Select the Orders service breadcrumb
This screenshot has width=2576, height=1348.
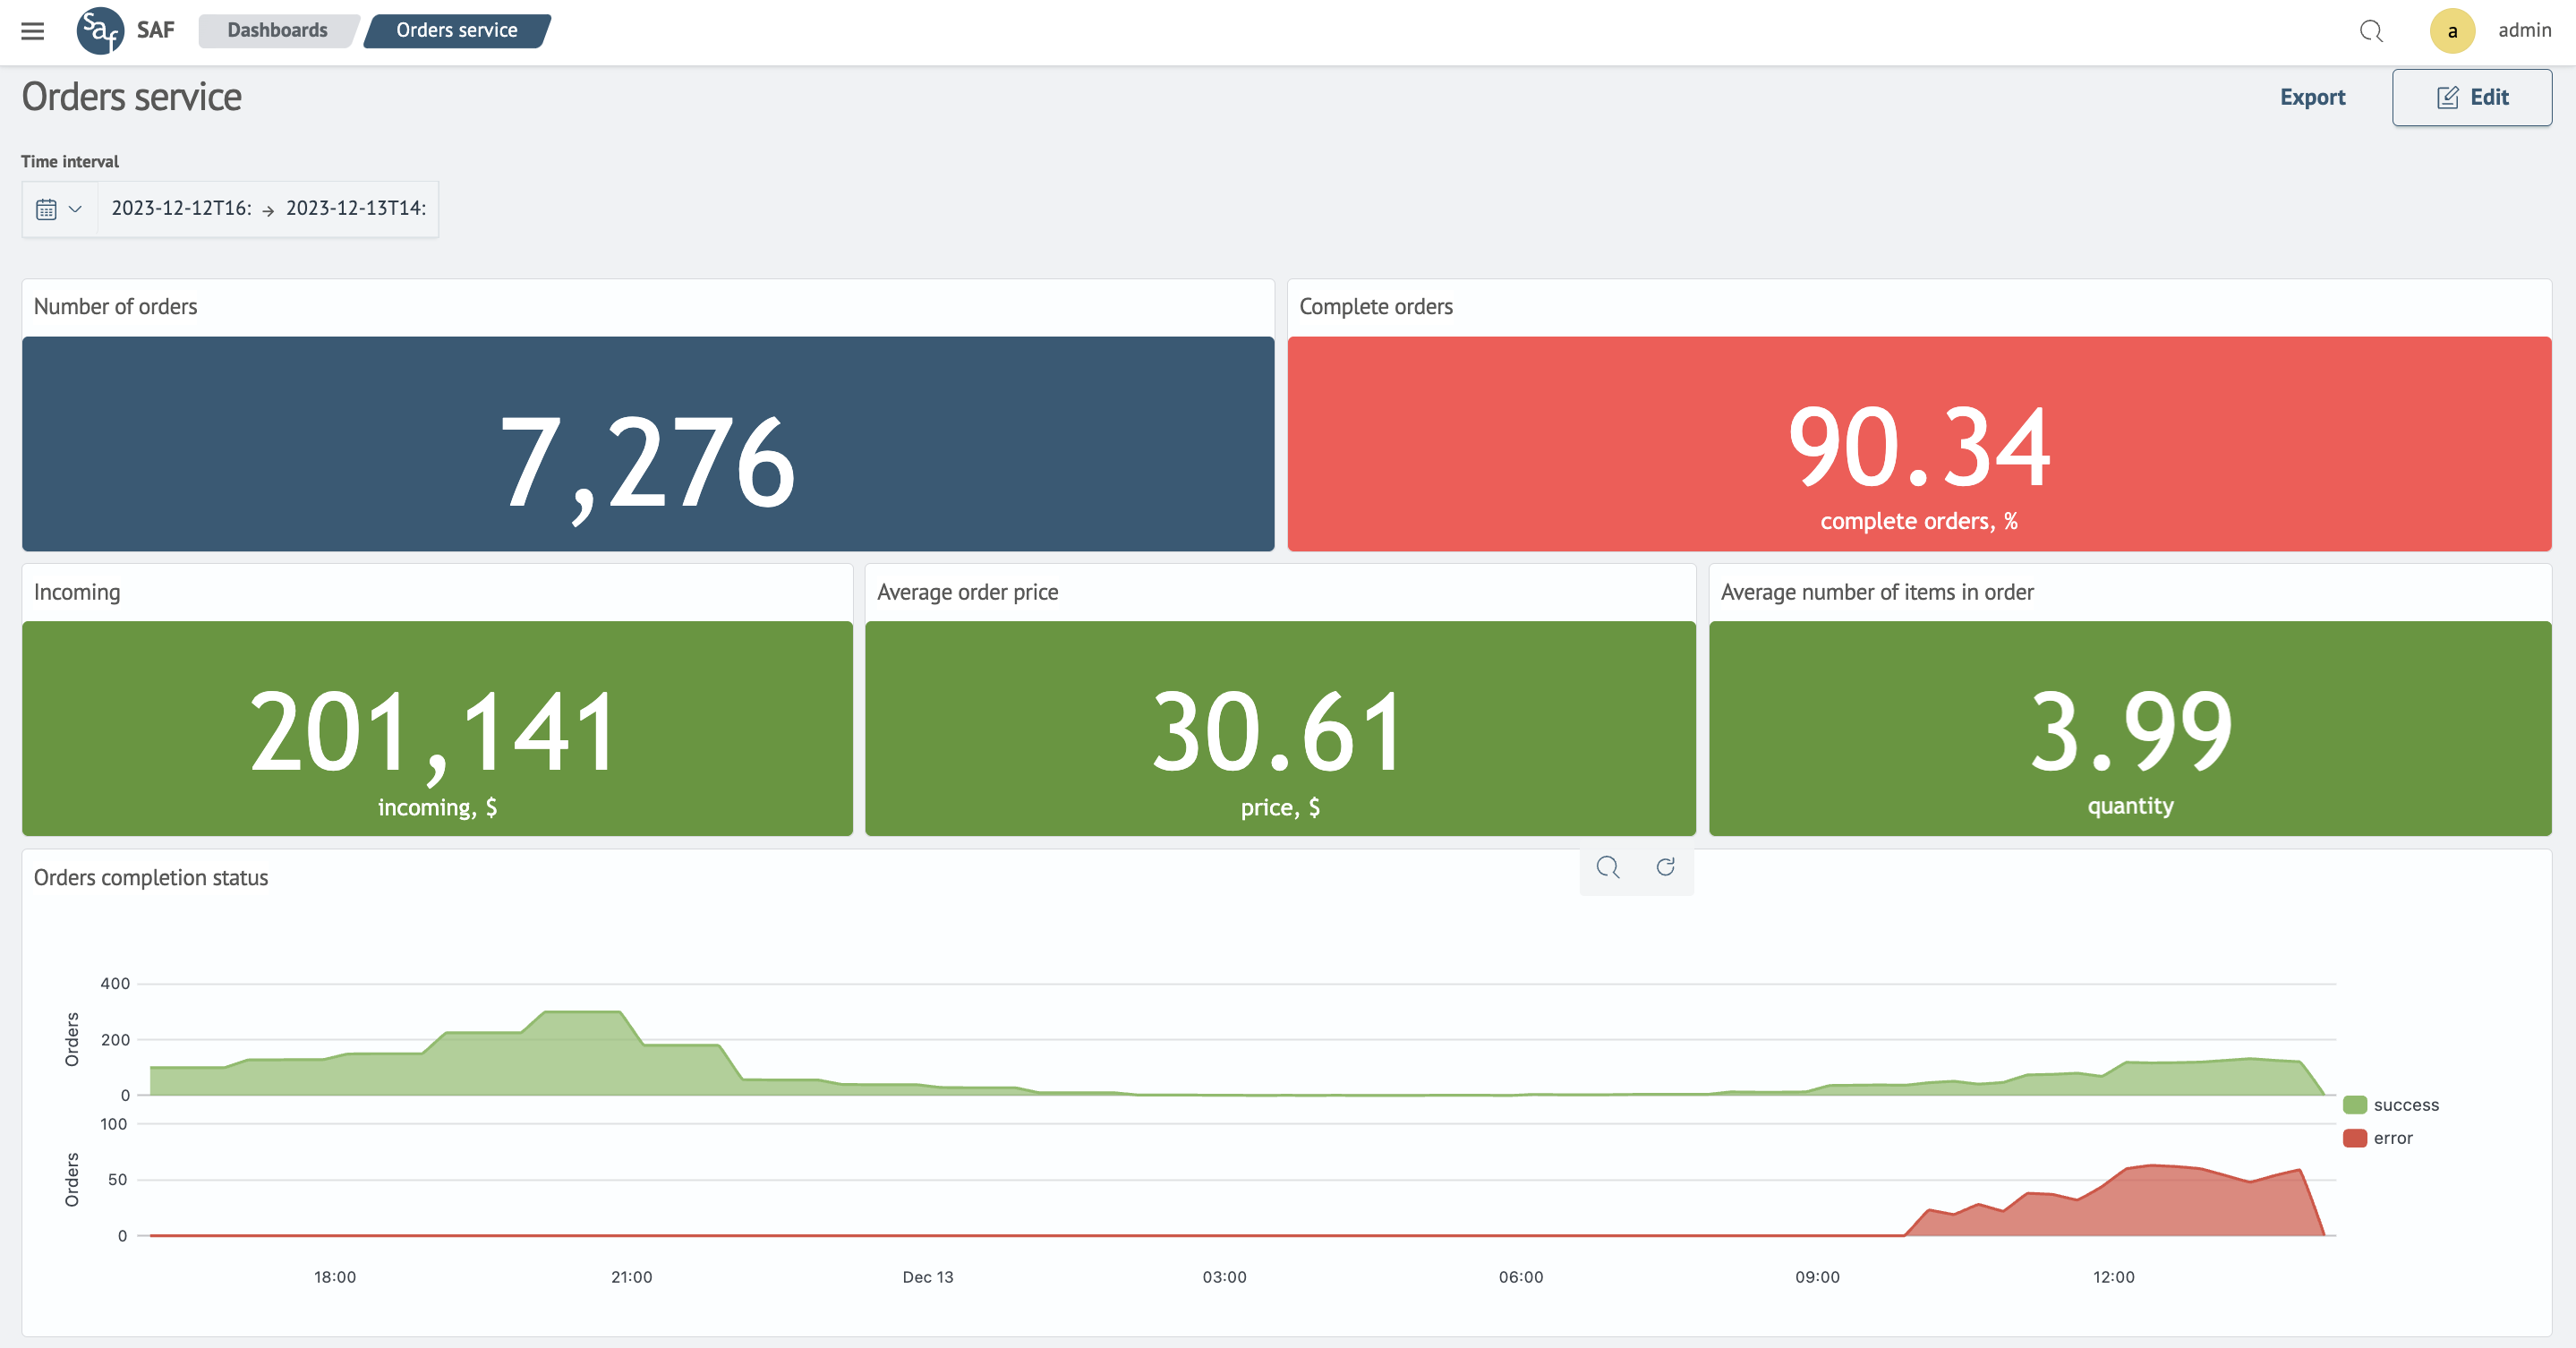[456, 31]
